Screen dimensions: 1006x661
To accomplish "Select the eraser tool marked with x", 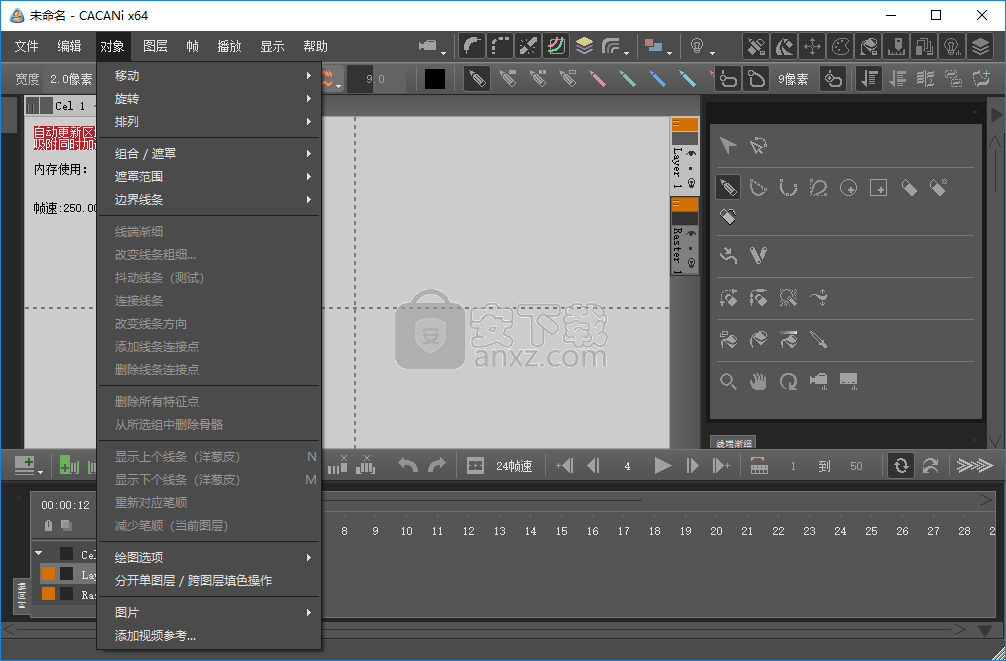I will click(939, 188).
